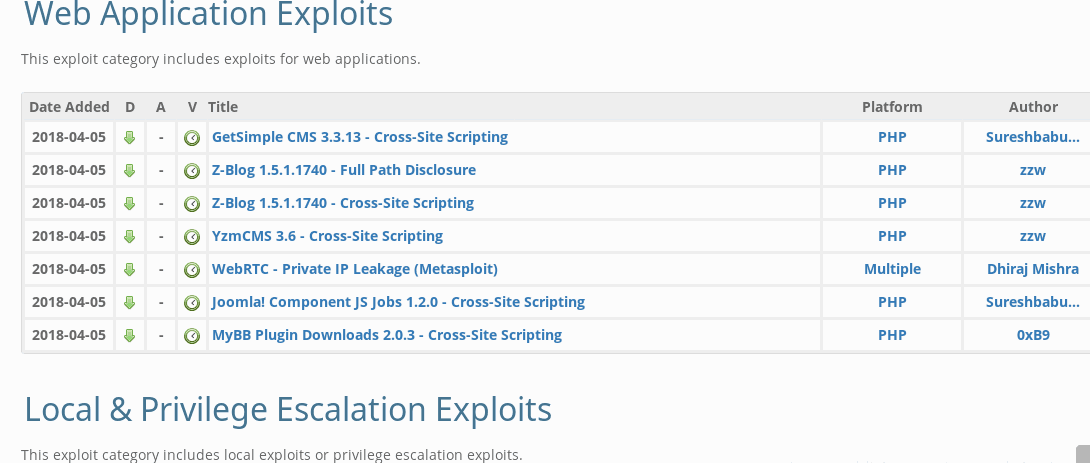This screenshot has height=463, width=1090.
Task: Open author zzw for Z-Blog Full Path Disclosure
Action: [x=1032, y=170]
